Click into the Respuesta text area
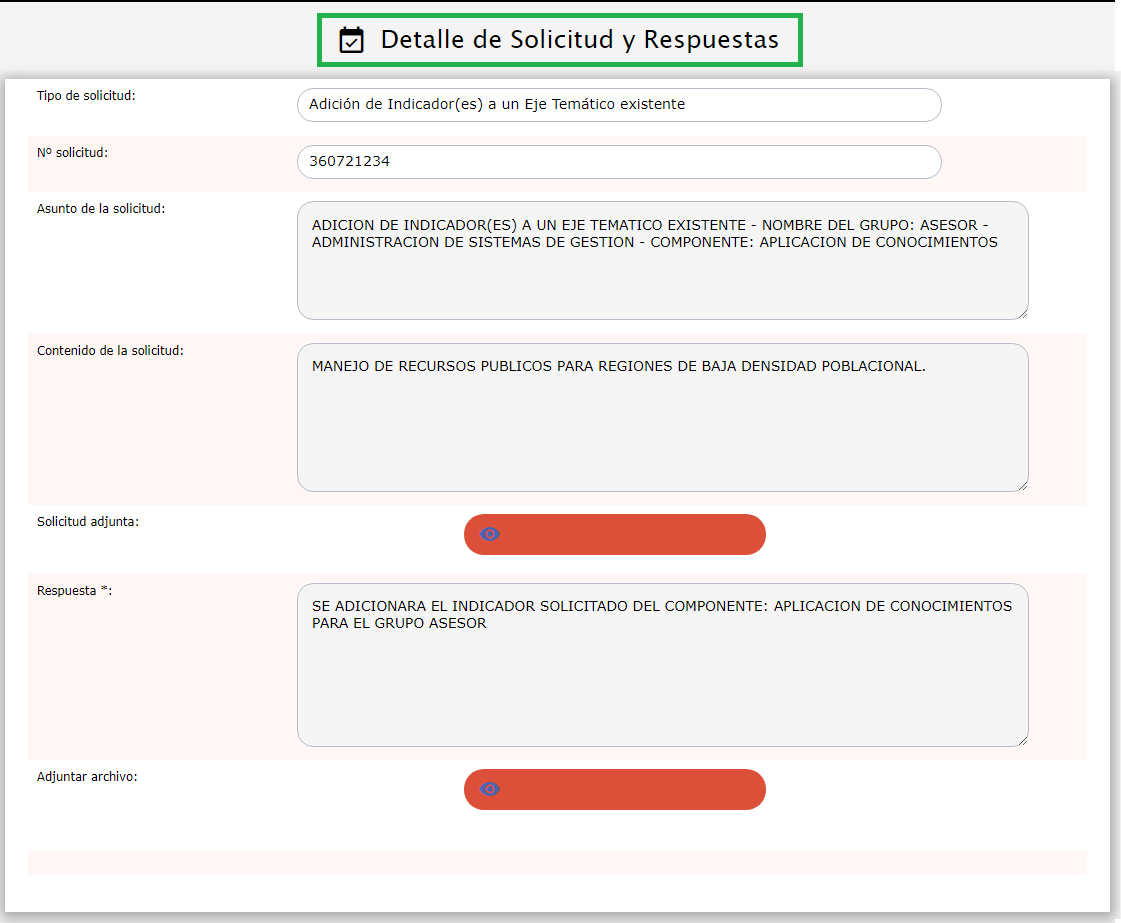1121x923 pixels. 662,680
